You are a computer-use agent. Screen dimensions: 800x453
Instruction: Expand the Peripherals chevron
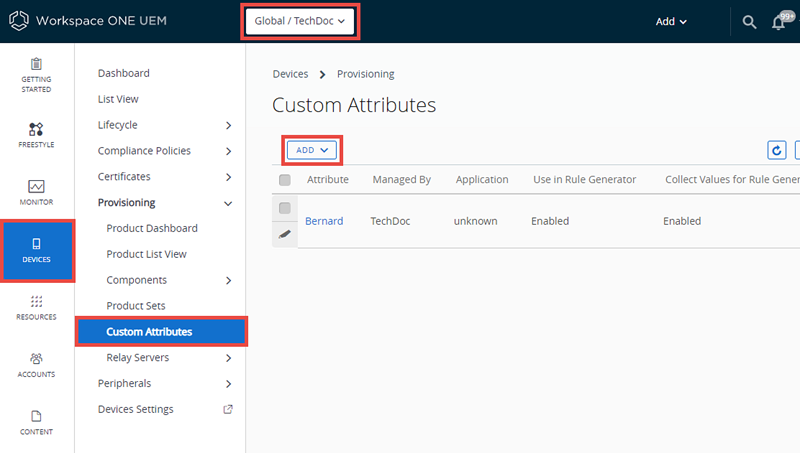click(x=229, y=384)
